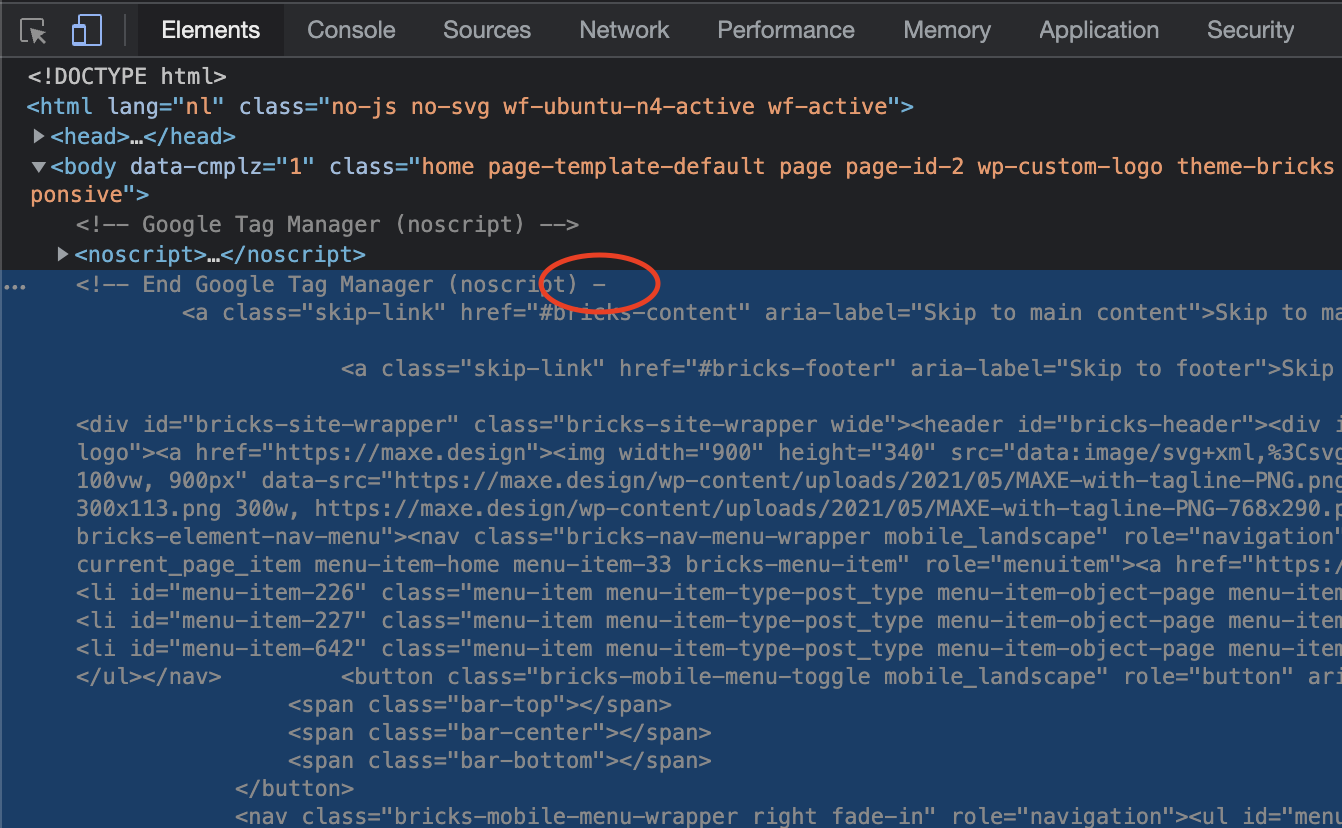Click the span class bar-top line
Viewport: 1342px width, 828px height.
point(480,705)
